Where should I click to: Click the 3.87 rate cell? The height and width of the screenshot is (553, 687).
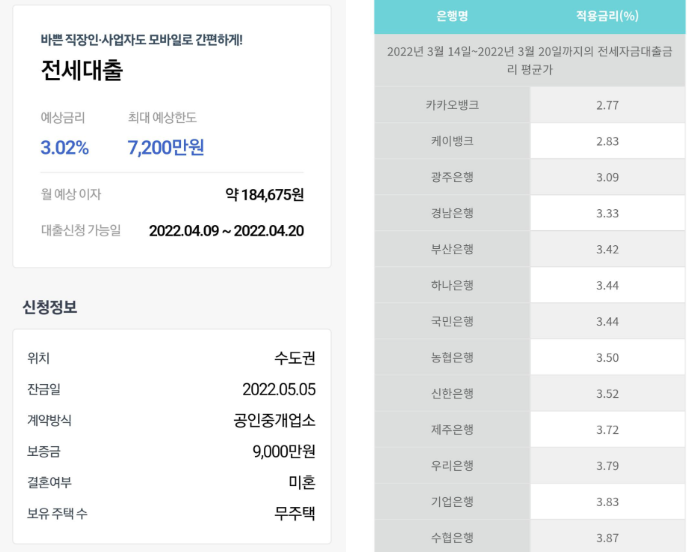pyautogui.click(x=608, y=537)
